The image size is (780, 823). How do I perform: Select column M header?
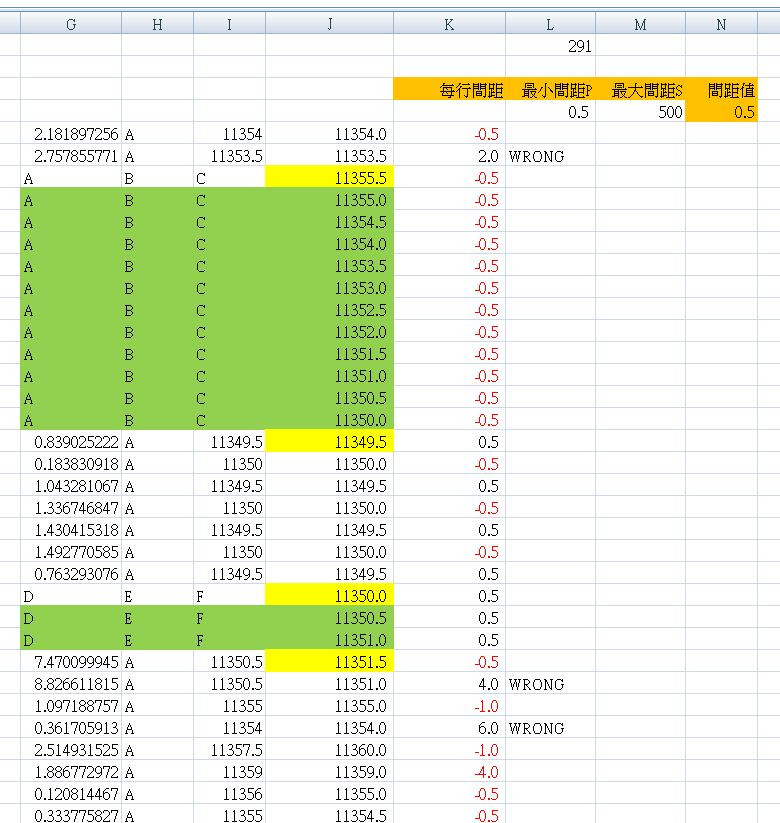click(x=640, y=24)
